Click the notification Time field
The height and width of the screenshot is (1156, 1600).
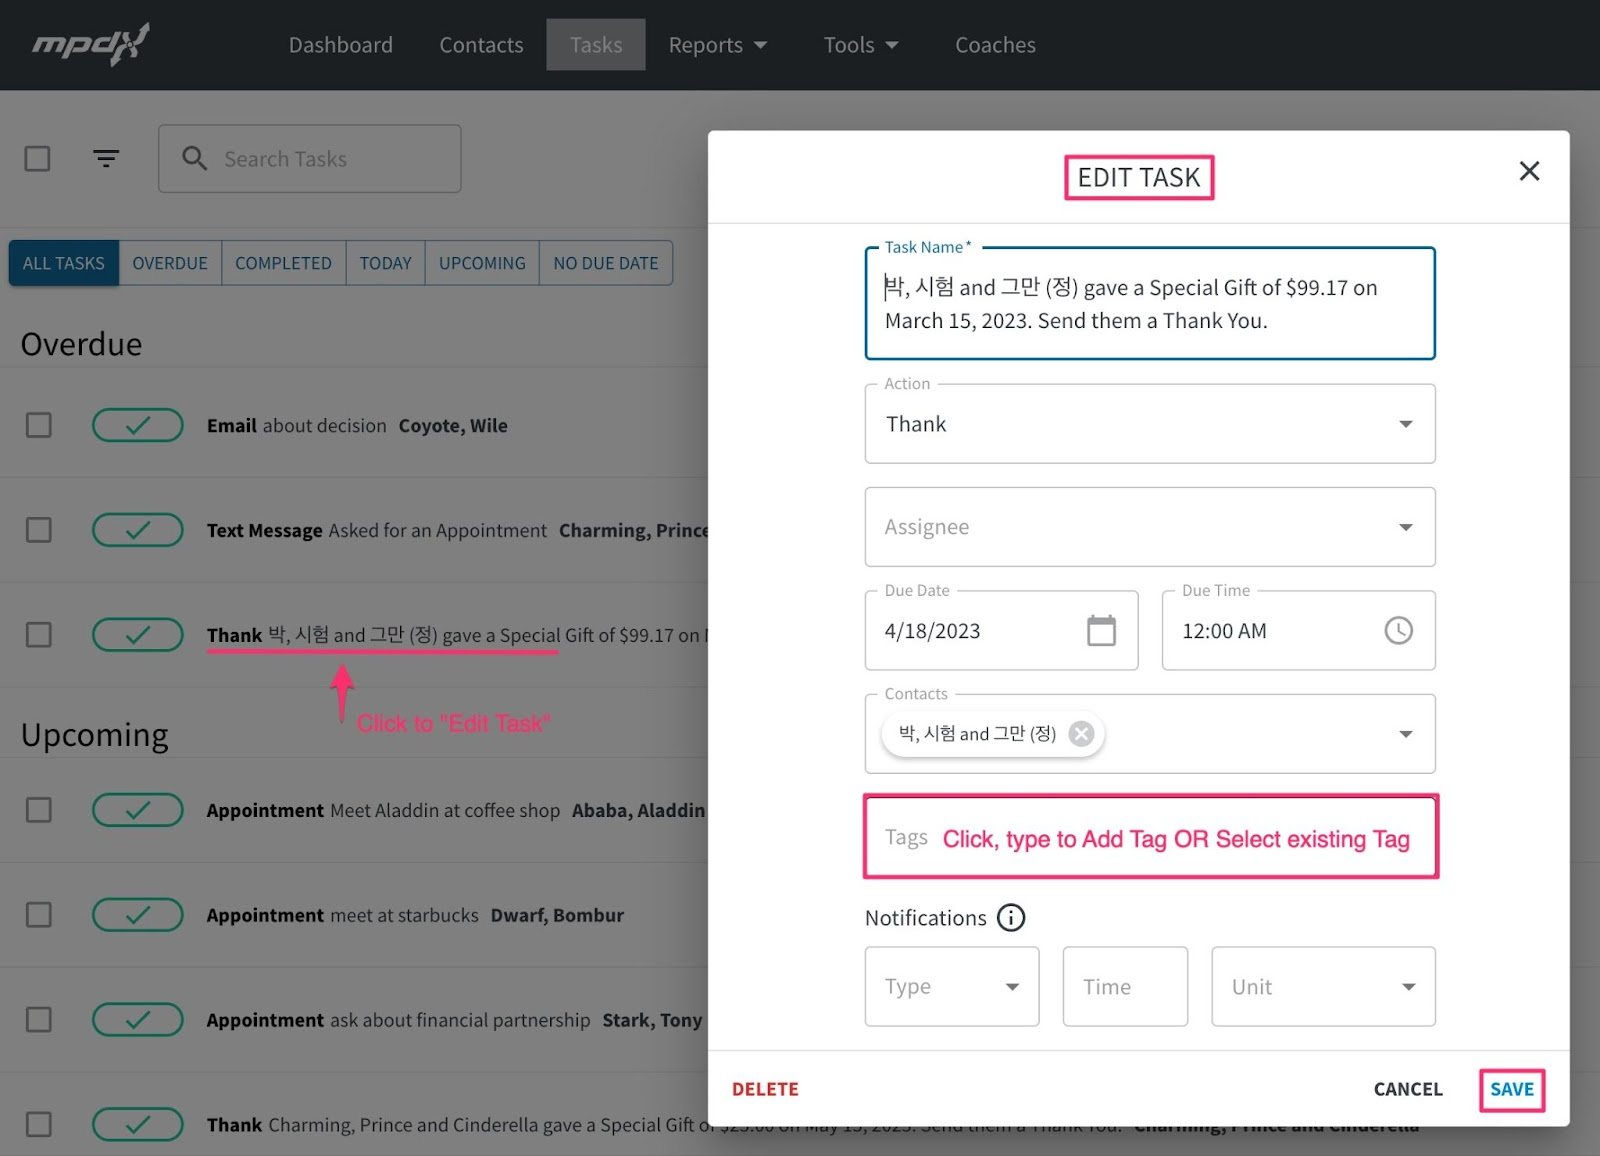[1125, 987]
